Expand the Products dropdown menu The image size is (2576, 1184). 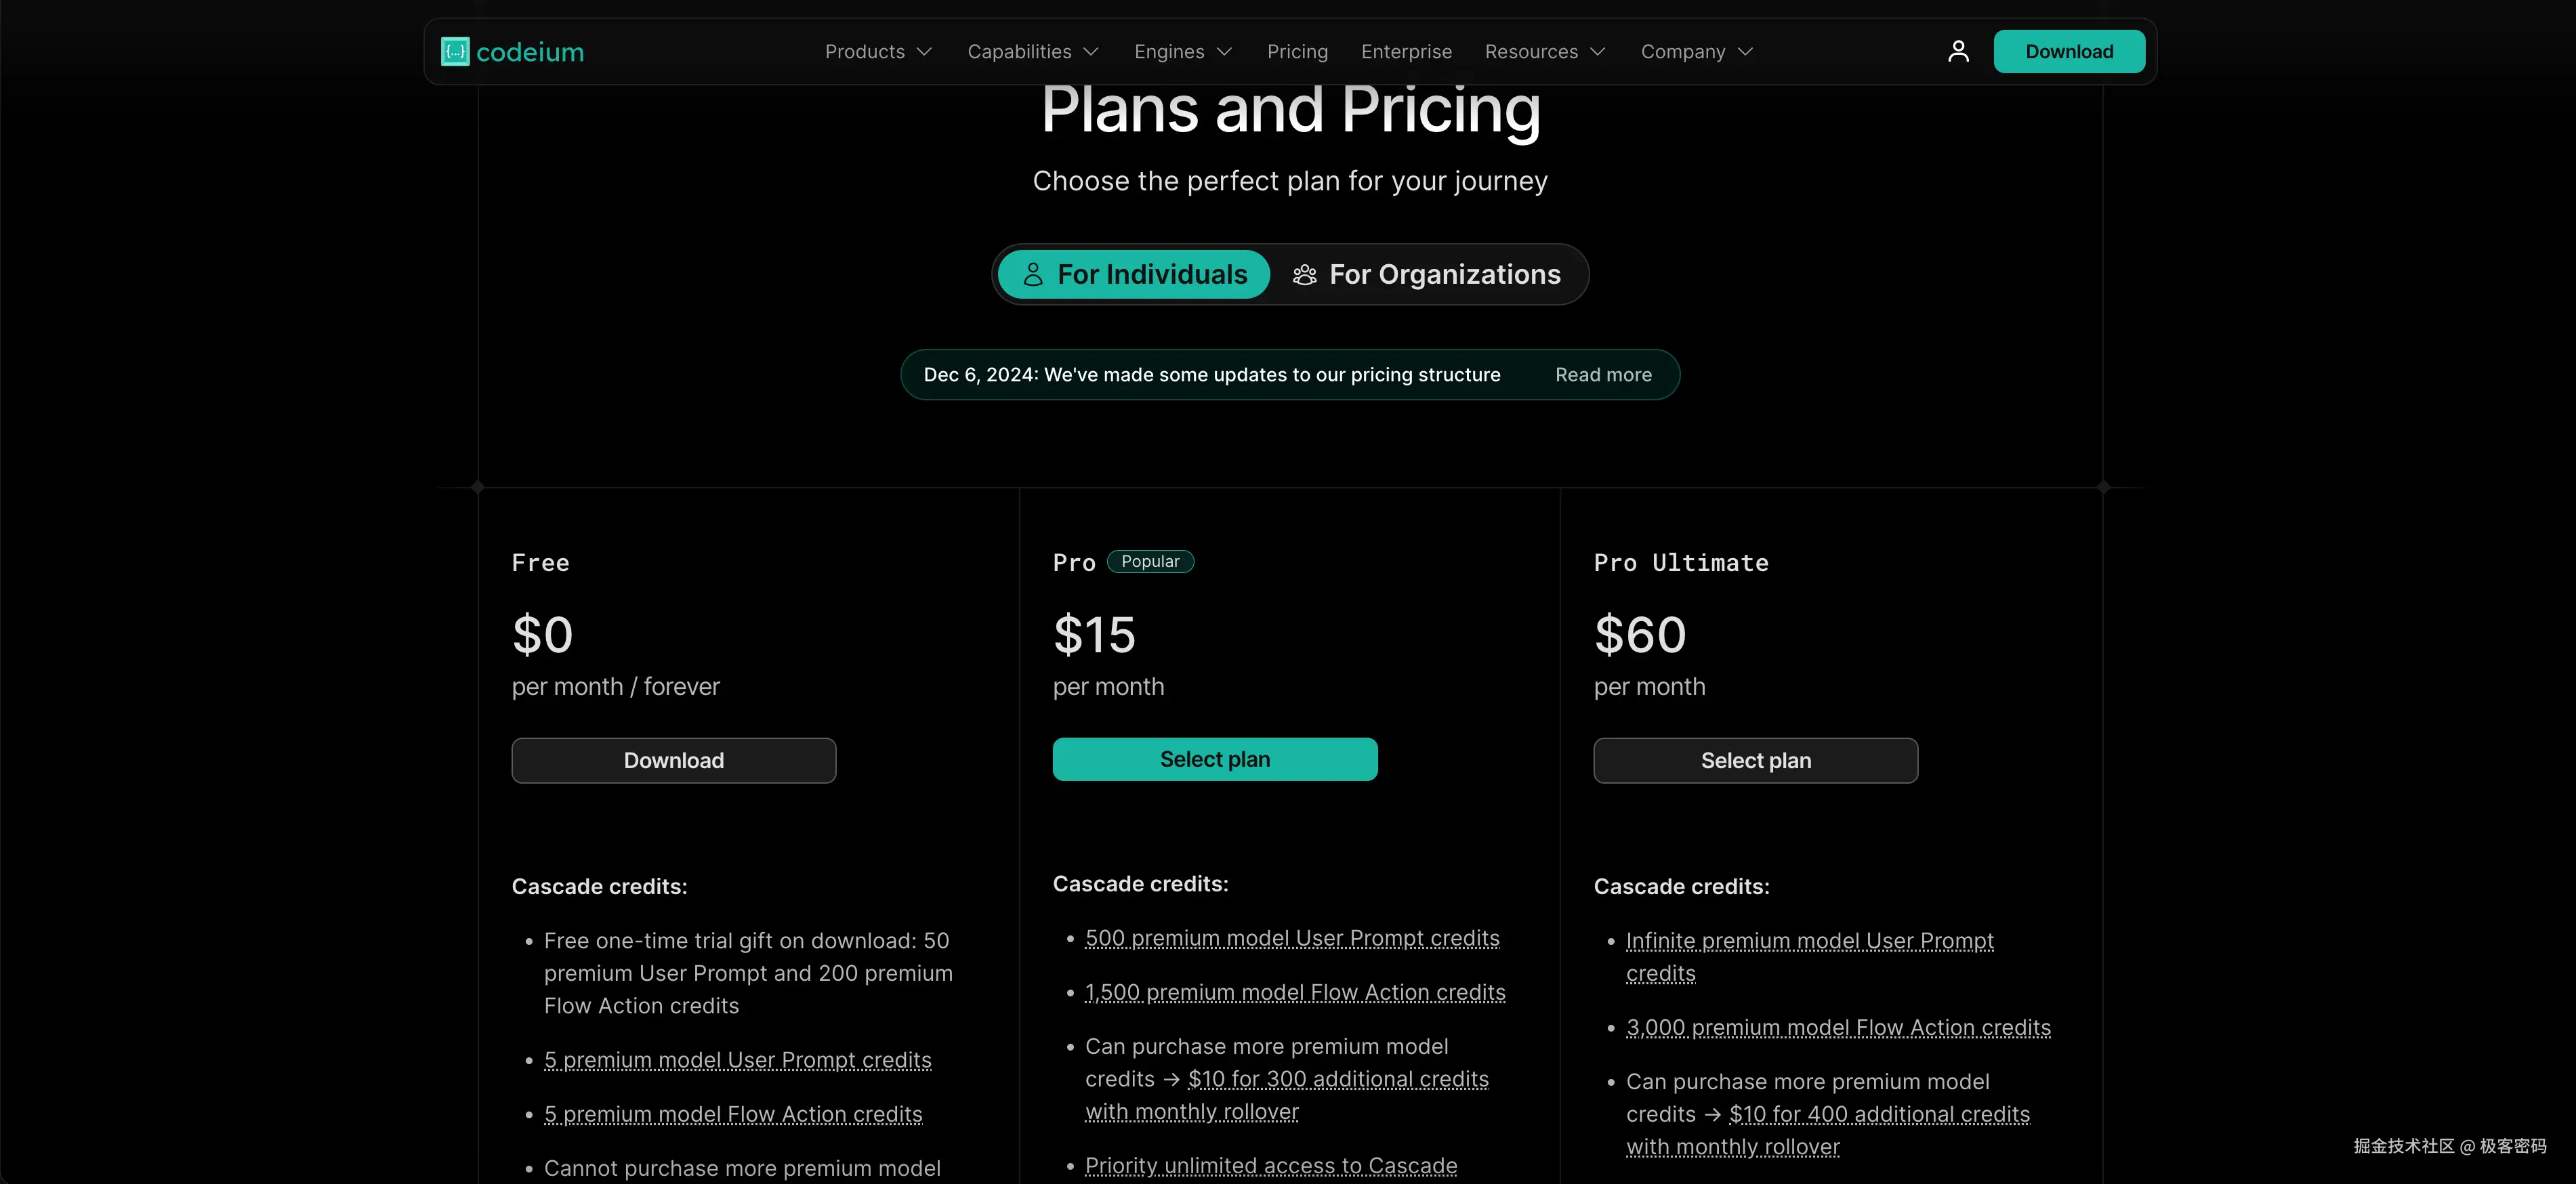pos(878,52)
